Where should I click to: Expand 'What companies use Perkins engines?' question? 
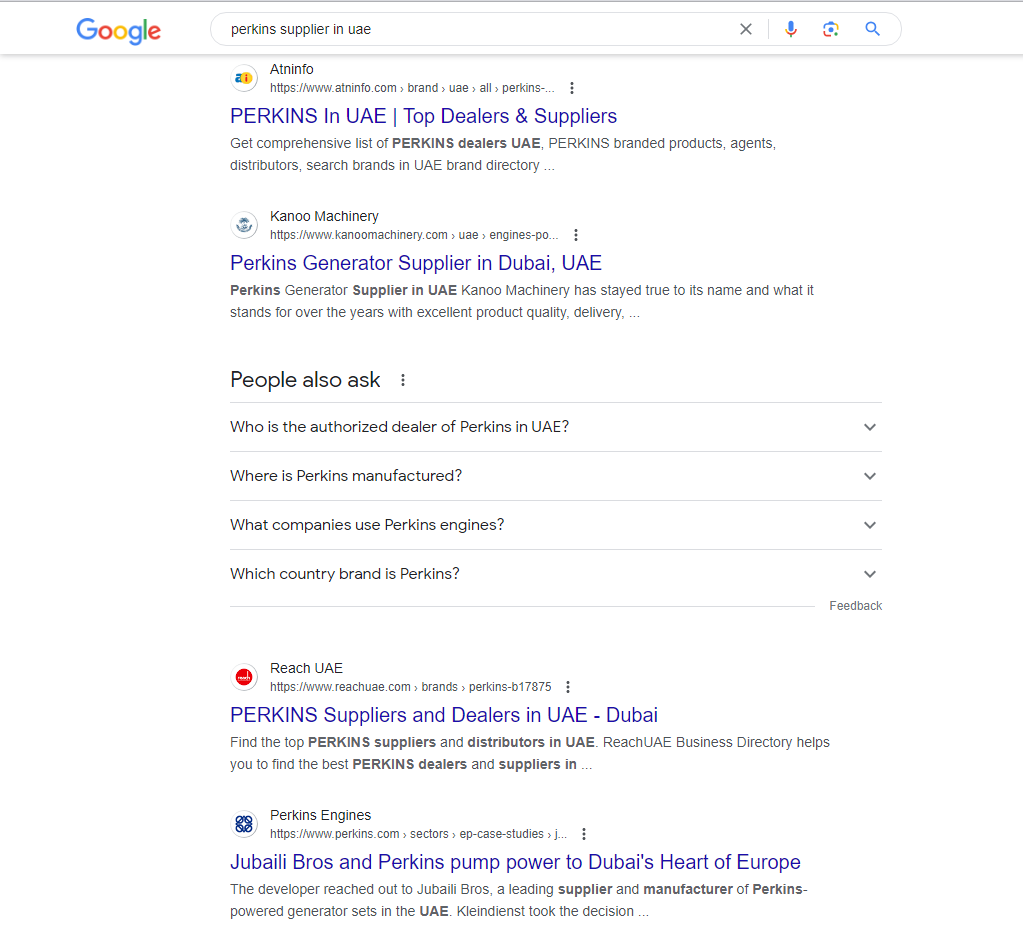coord(556,525)
